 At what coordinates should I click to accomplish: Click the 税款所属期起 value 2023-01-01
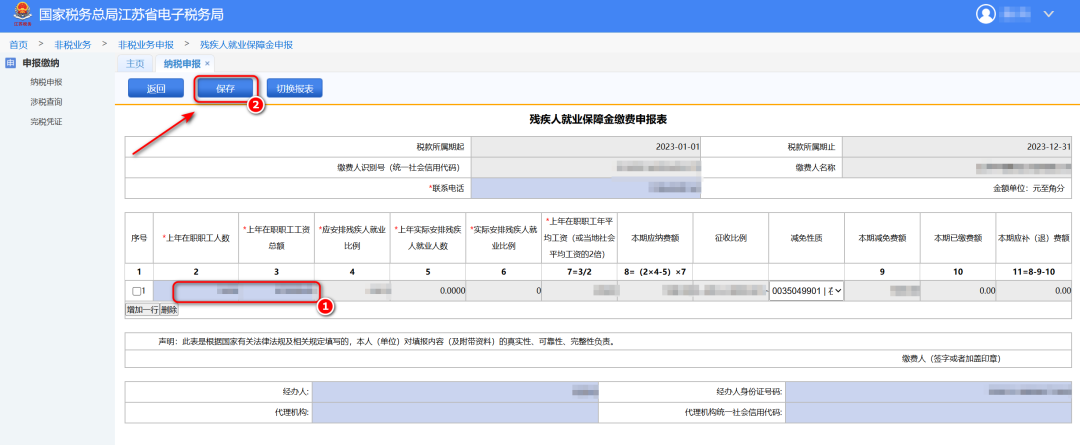tap(678, 147)
